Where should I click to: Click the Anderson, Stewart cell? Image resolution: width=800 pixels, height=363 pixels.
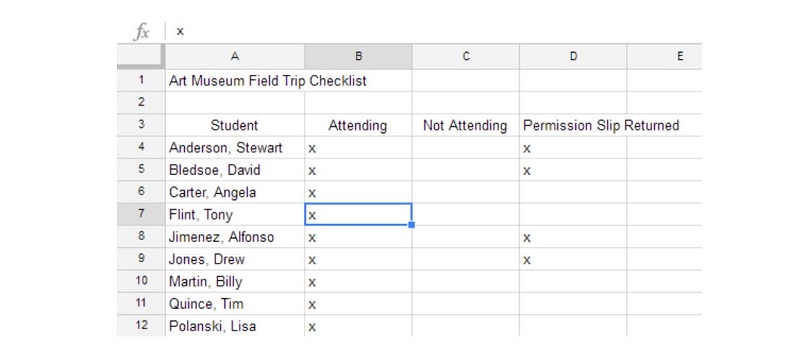[235, 148]
